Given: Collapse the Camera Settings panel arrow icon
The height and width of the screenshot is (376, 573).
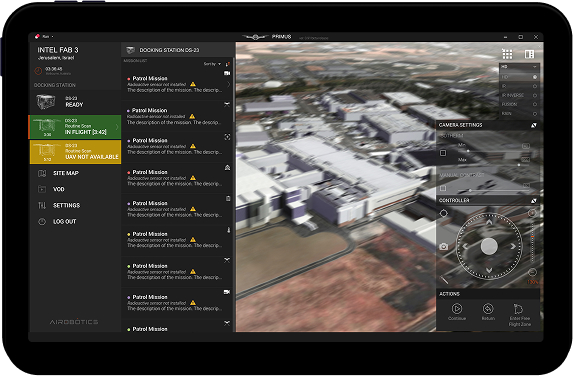Looking at the screenshot, I should [534, 125].
